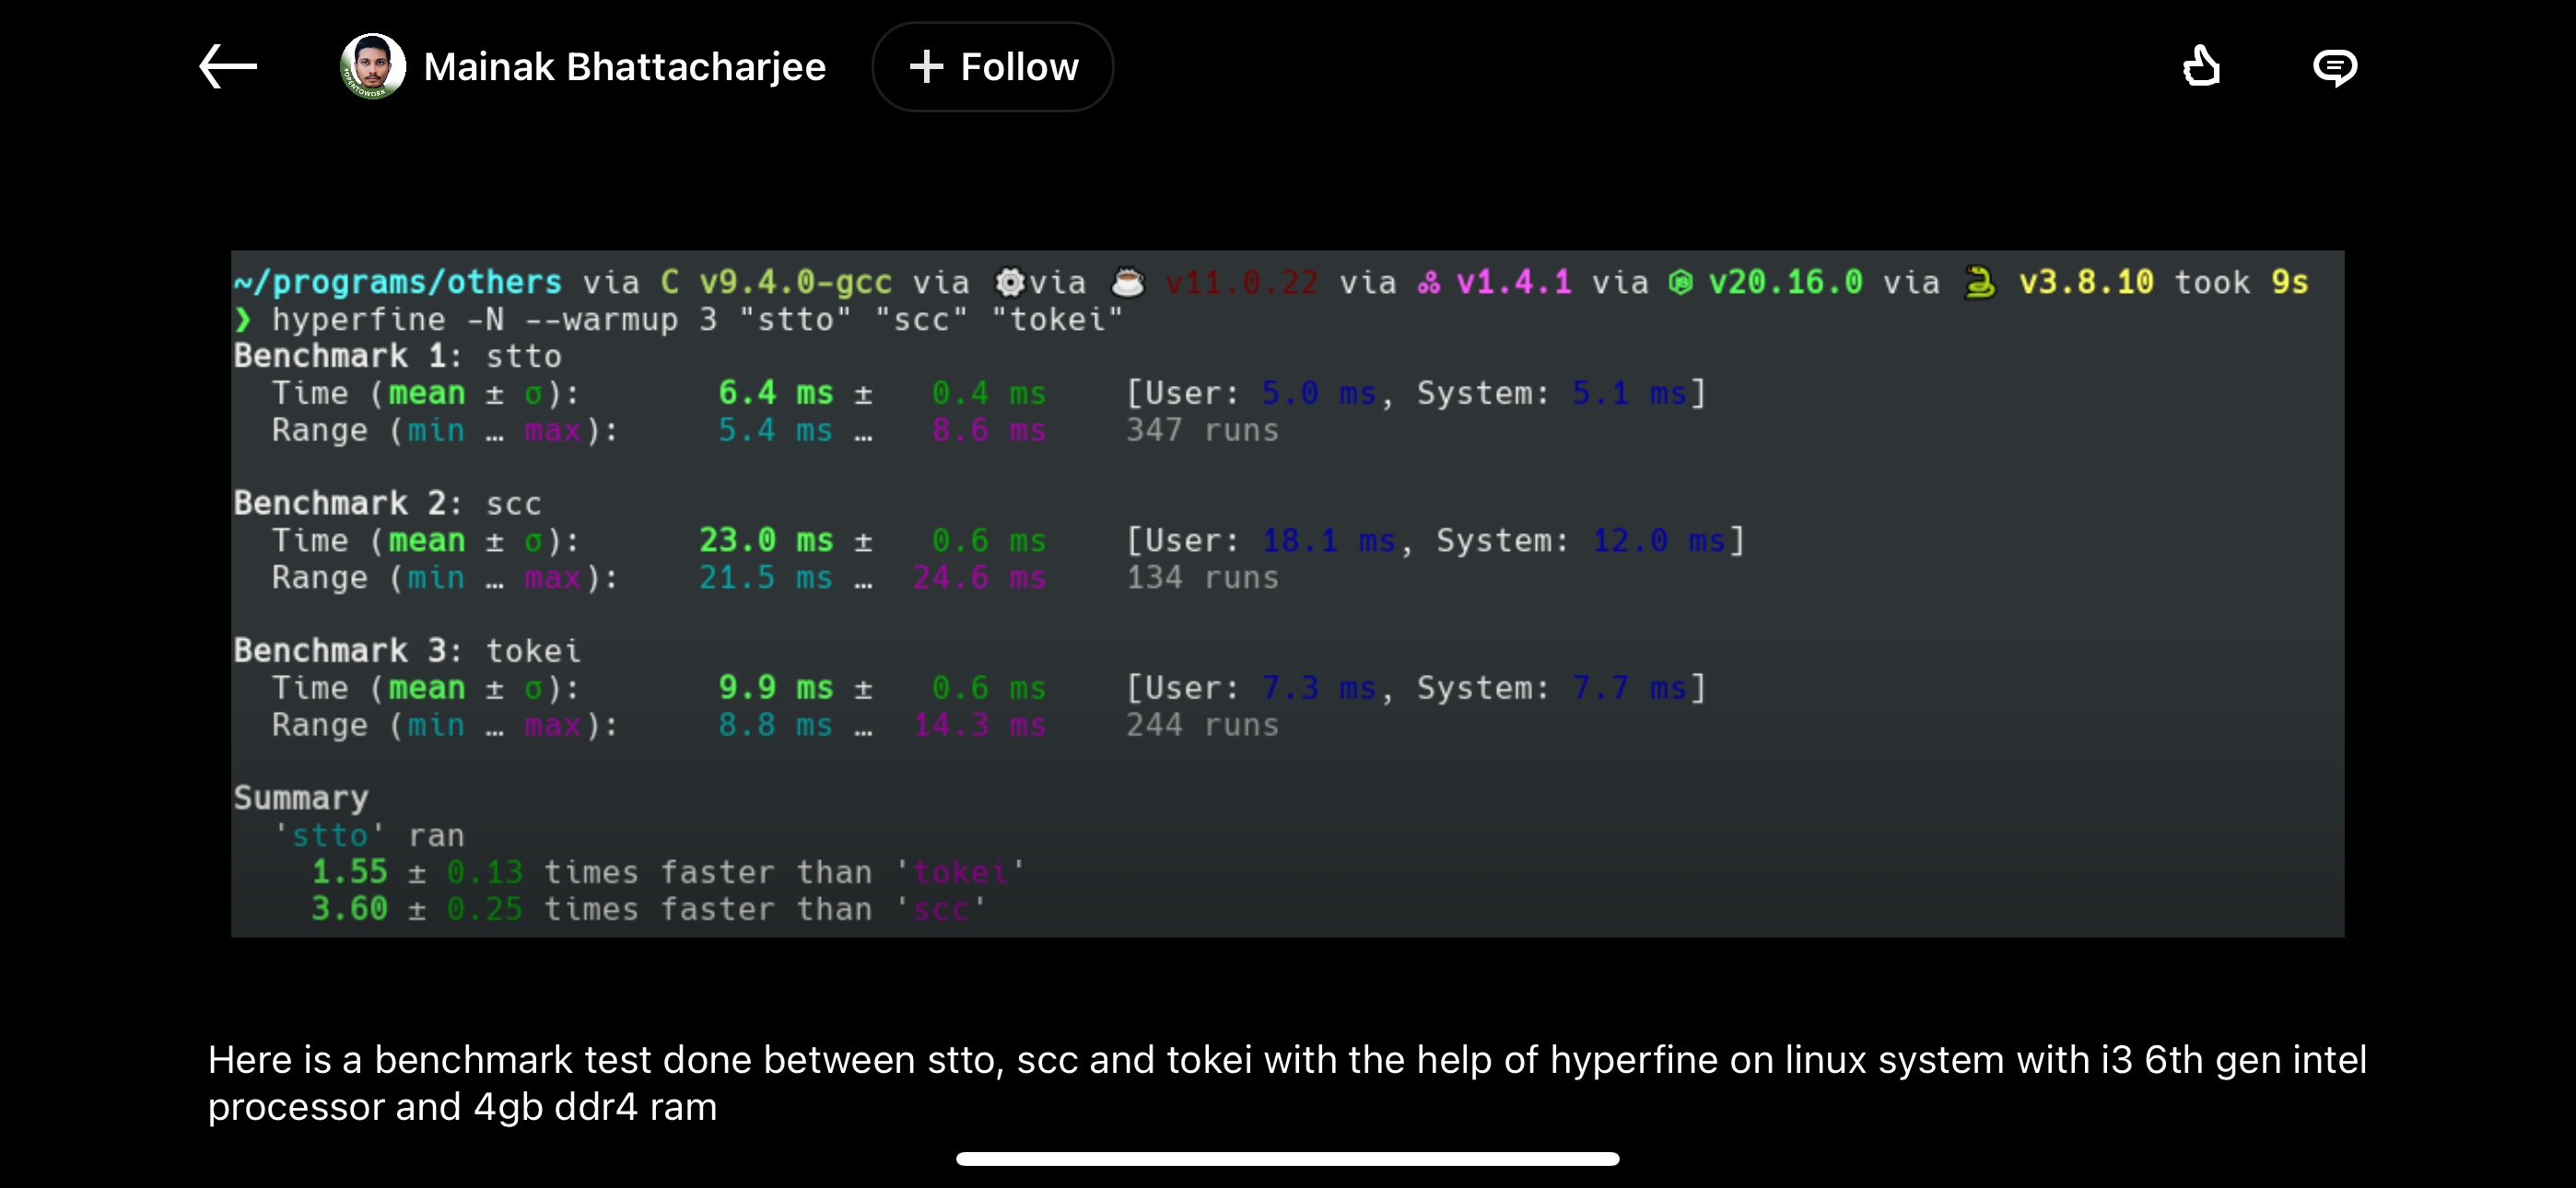Image resolution: width=2576 pixels, height=1188 pixels.
Task: Tap 'Benchmark 1: stto' heading in terminal image
Action: click(397, 356)
